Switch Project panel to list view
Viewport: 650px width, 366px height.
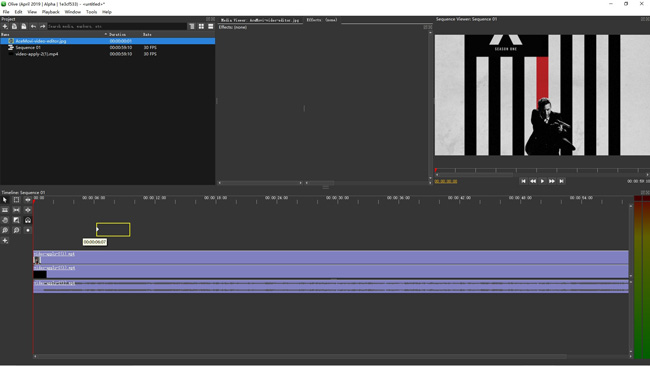[211, 26]
